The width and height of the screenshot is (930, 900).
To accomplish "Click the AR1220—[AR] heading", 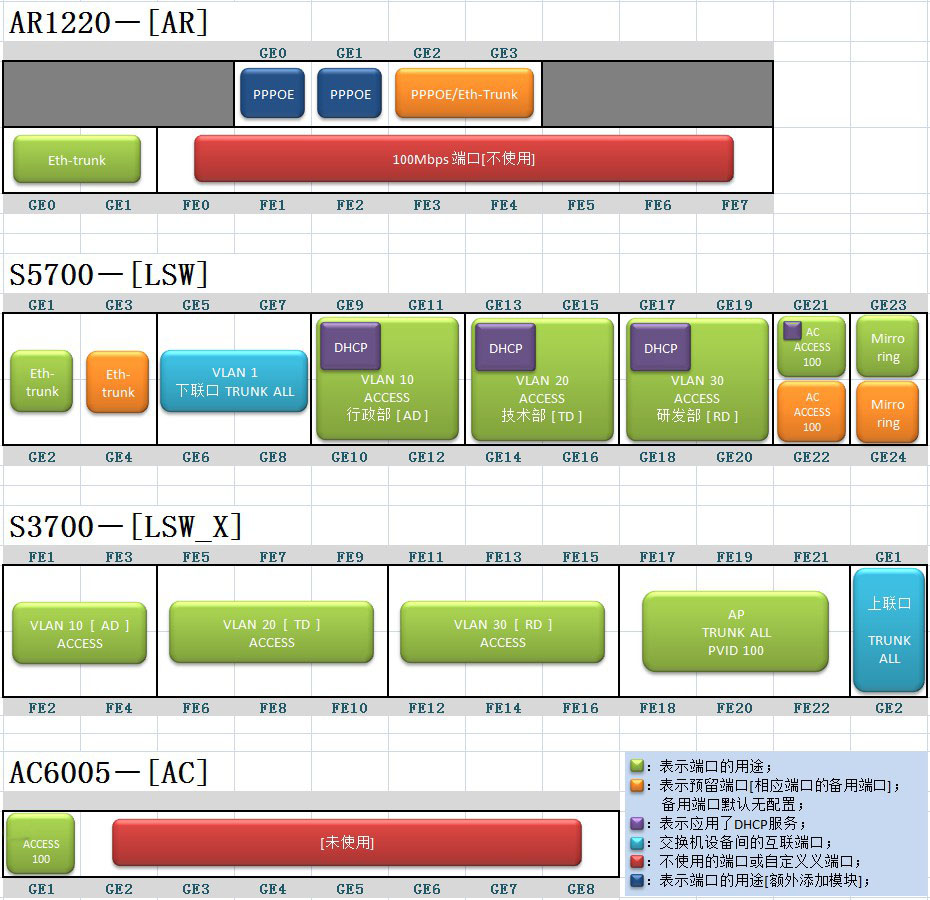I will [x=109, y=23].
